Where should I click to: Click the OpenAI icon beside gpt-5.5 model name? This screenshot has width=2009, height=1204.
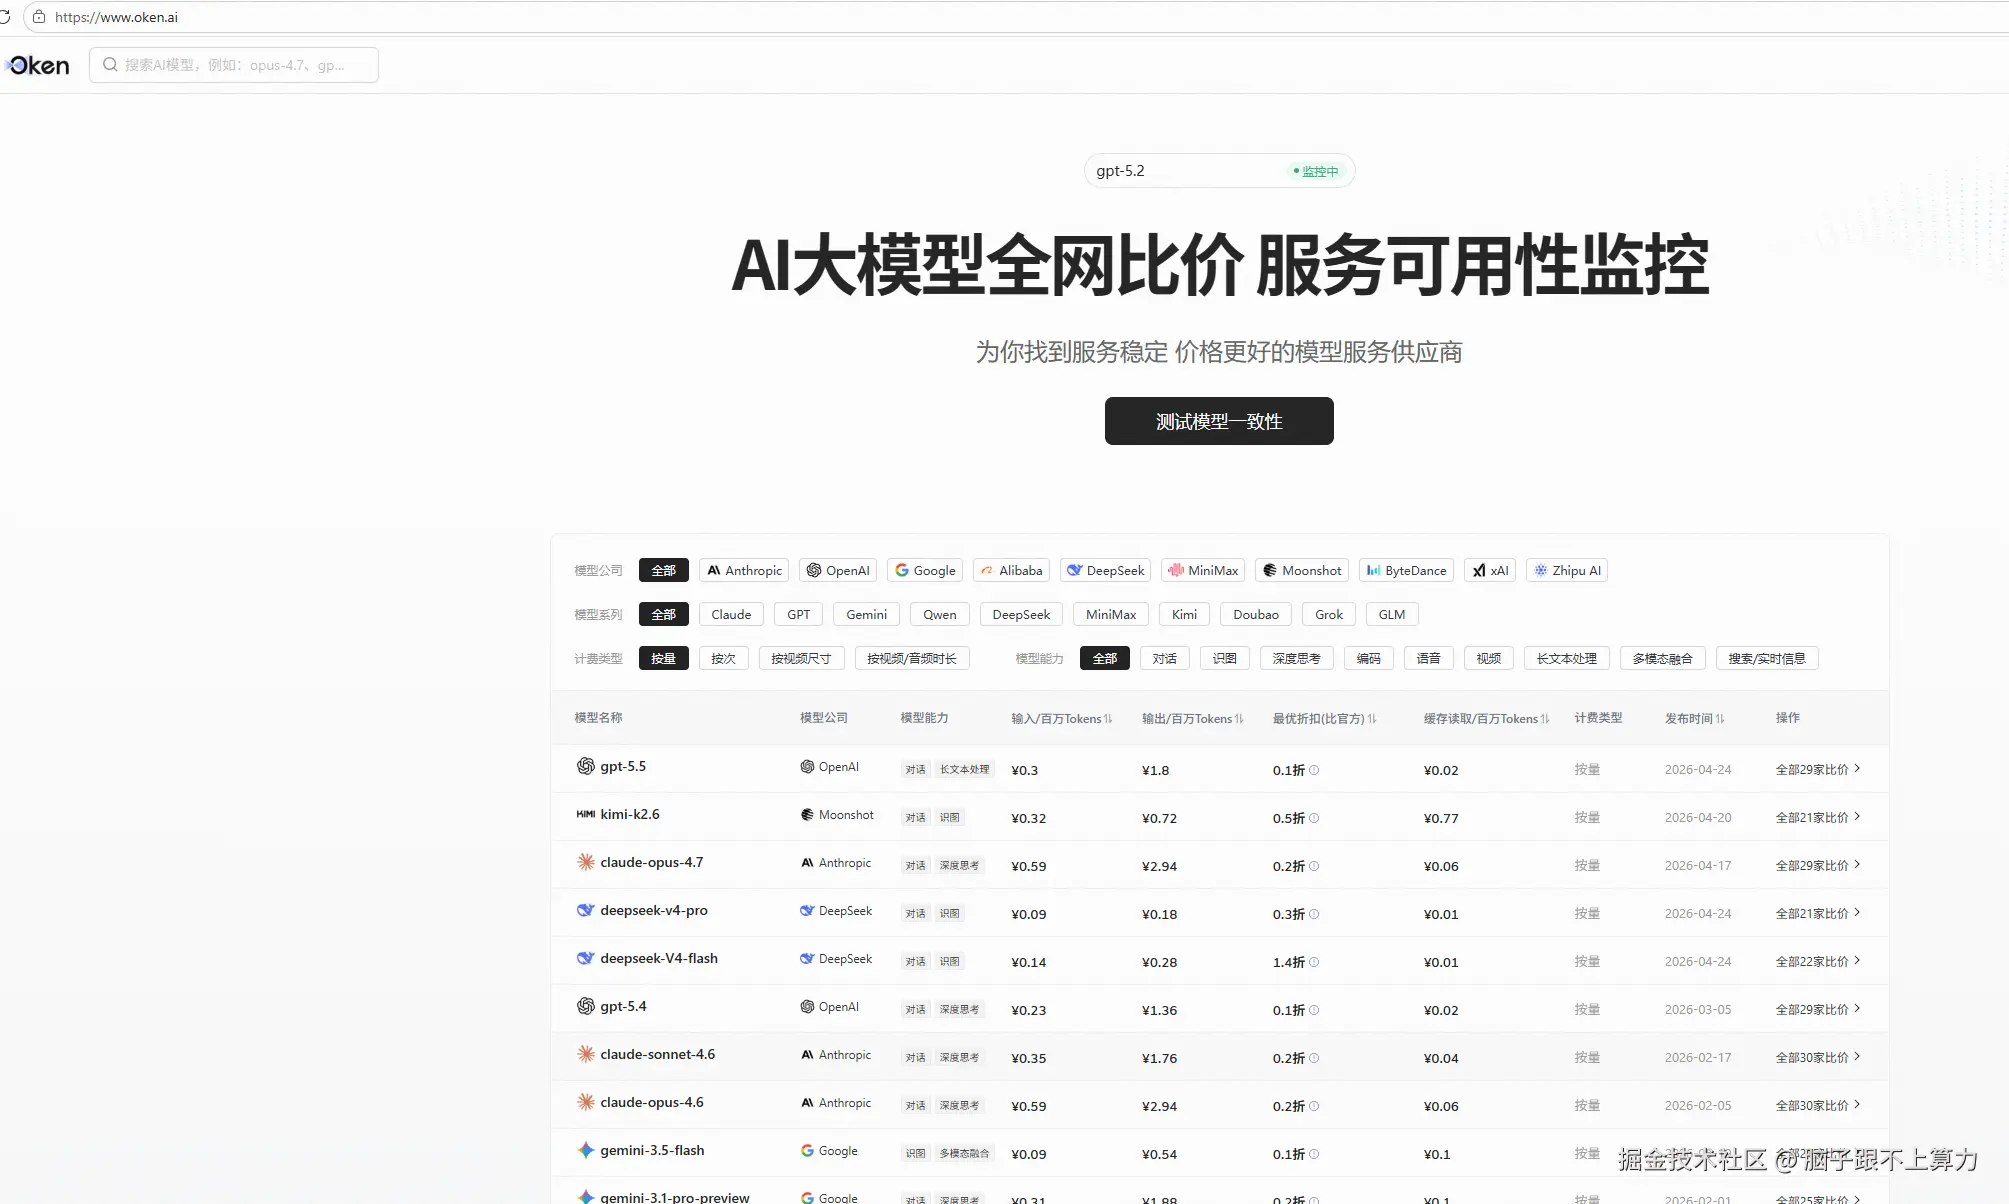click(586, 766)
